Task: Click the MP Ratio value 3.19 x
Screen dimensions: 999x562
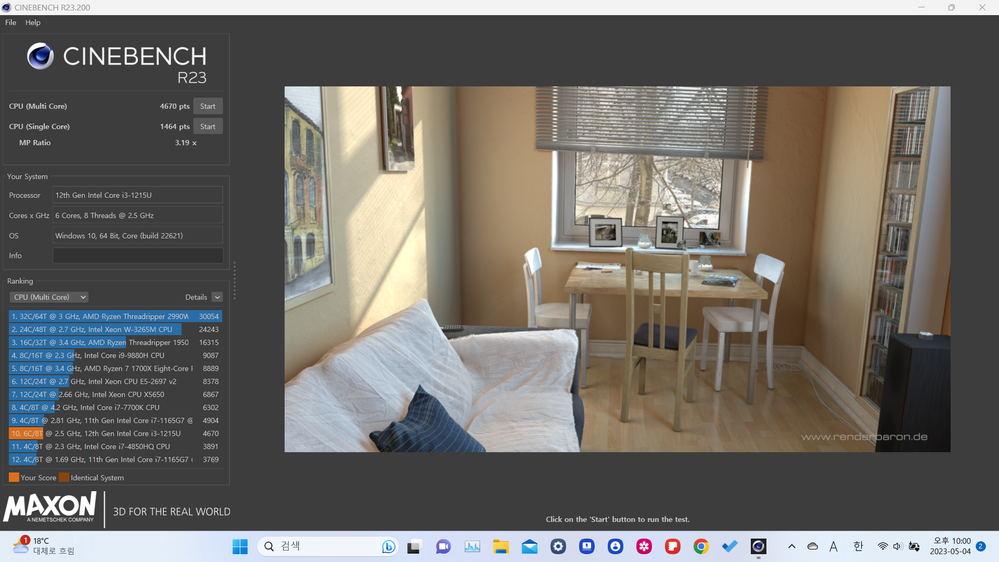Action: [185, 143]
